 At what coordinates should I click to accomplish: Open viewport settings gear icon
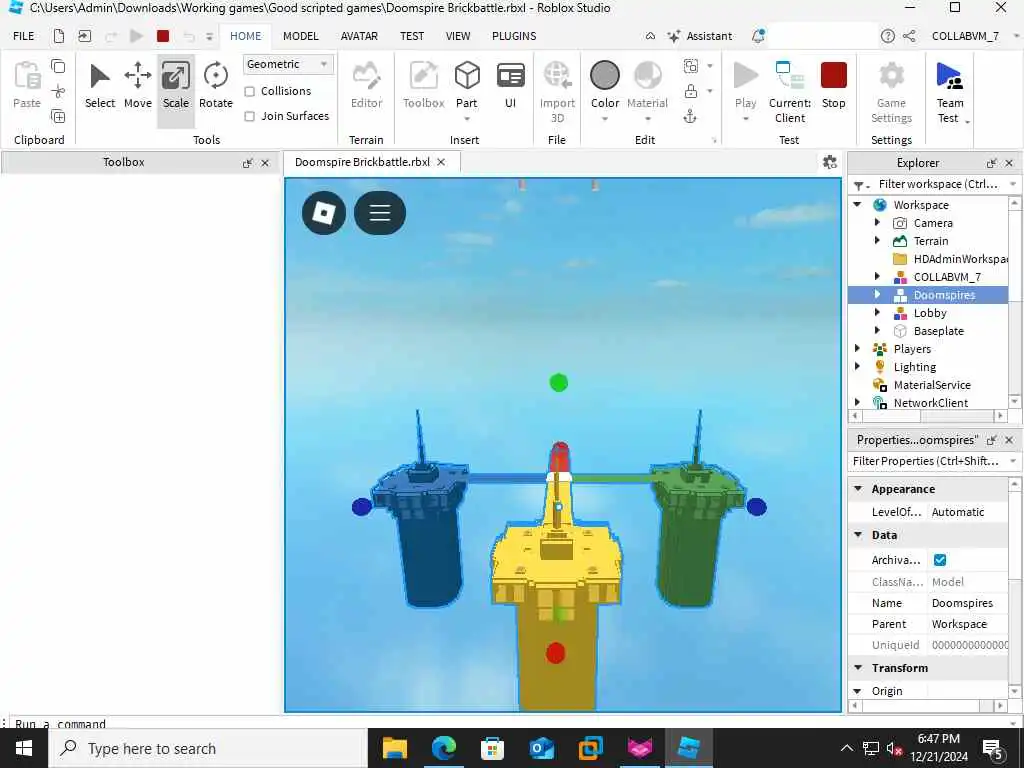830,162
